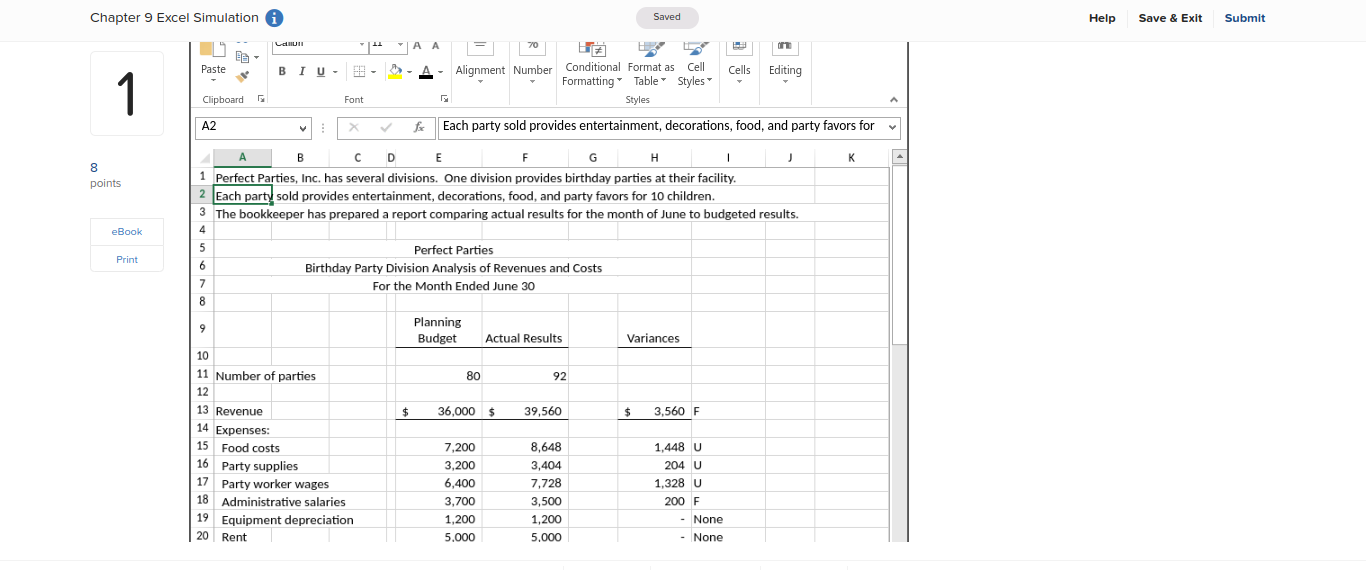
Task: Select column H header
Action: pyautogui.click(x=654, y=158)
